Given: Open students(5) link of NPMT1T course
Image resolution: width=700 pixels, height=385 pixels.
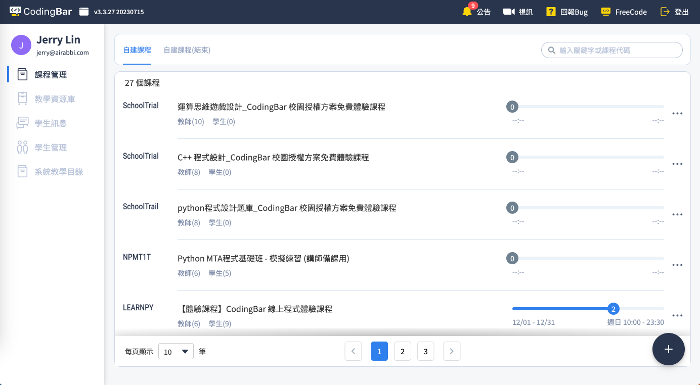Looking at the screenshot, I should tap(220, 273).
